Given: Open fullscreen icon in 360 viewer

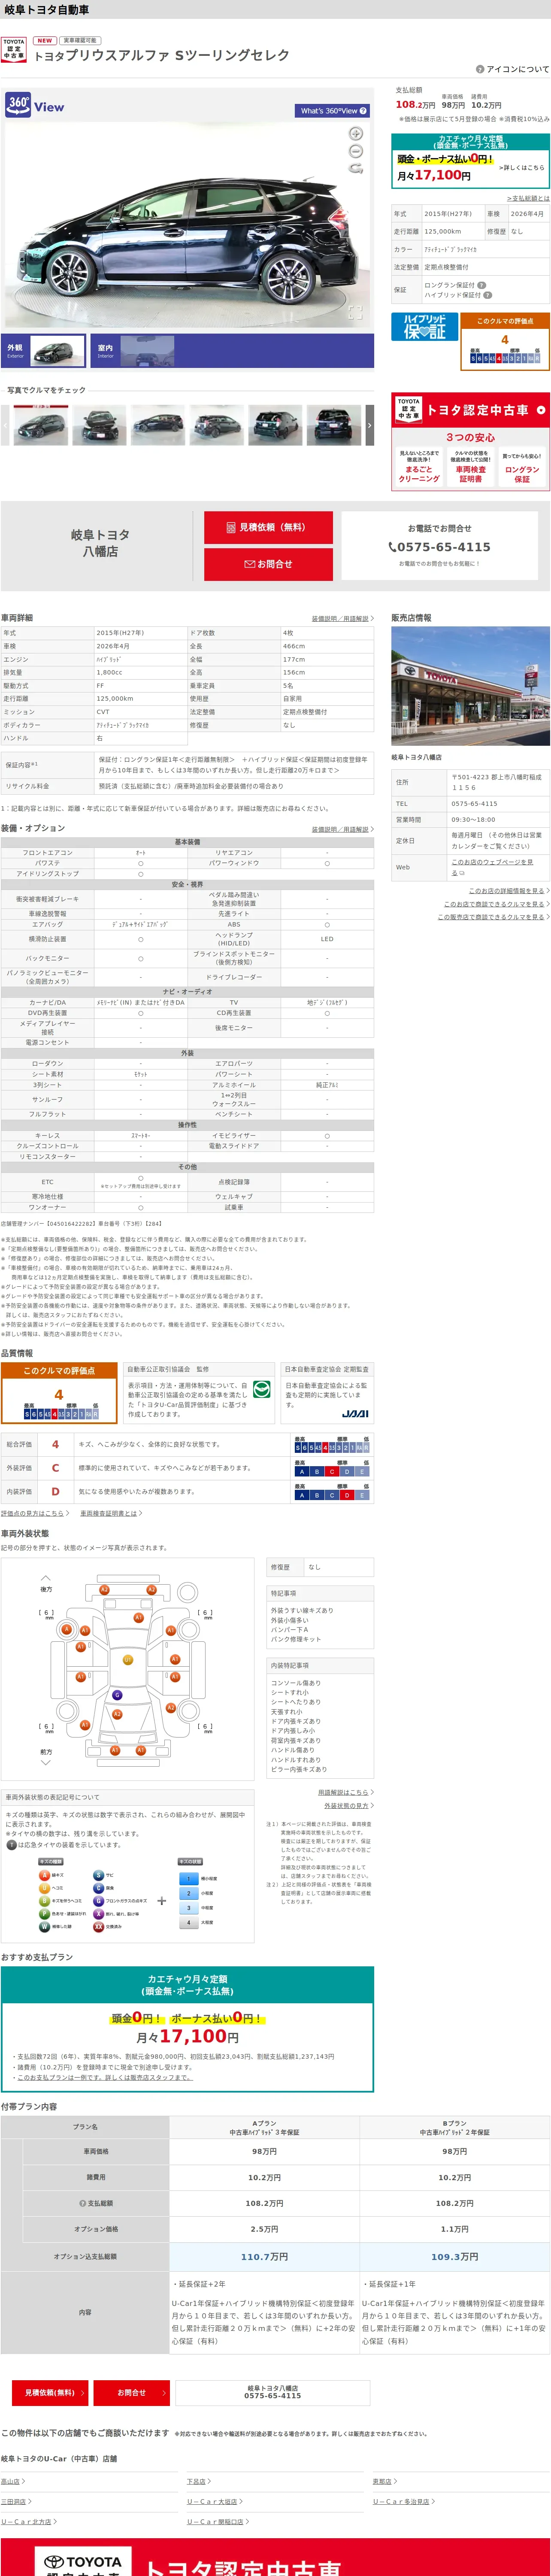Looking at the screenshot, I should coord(355,312).
